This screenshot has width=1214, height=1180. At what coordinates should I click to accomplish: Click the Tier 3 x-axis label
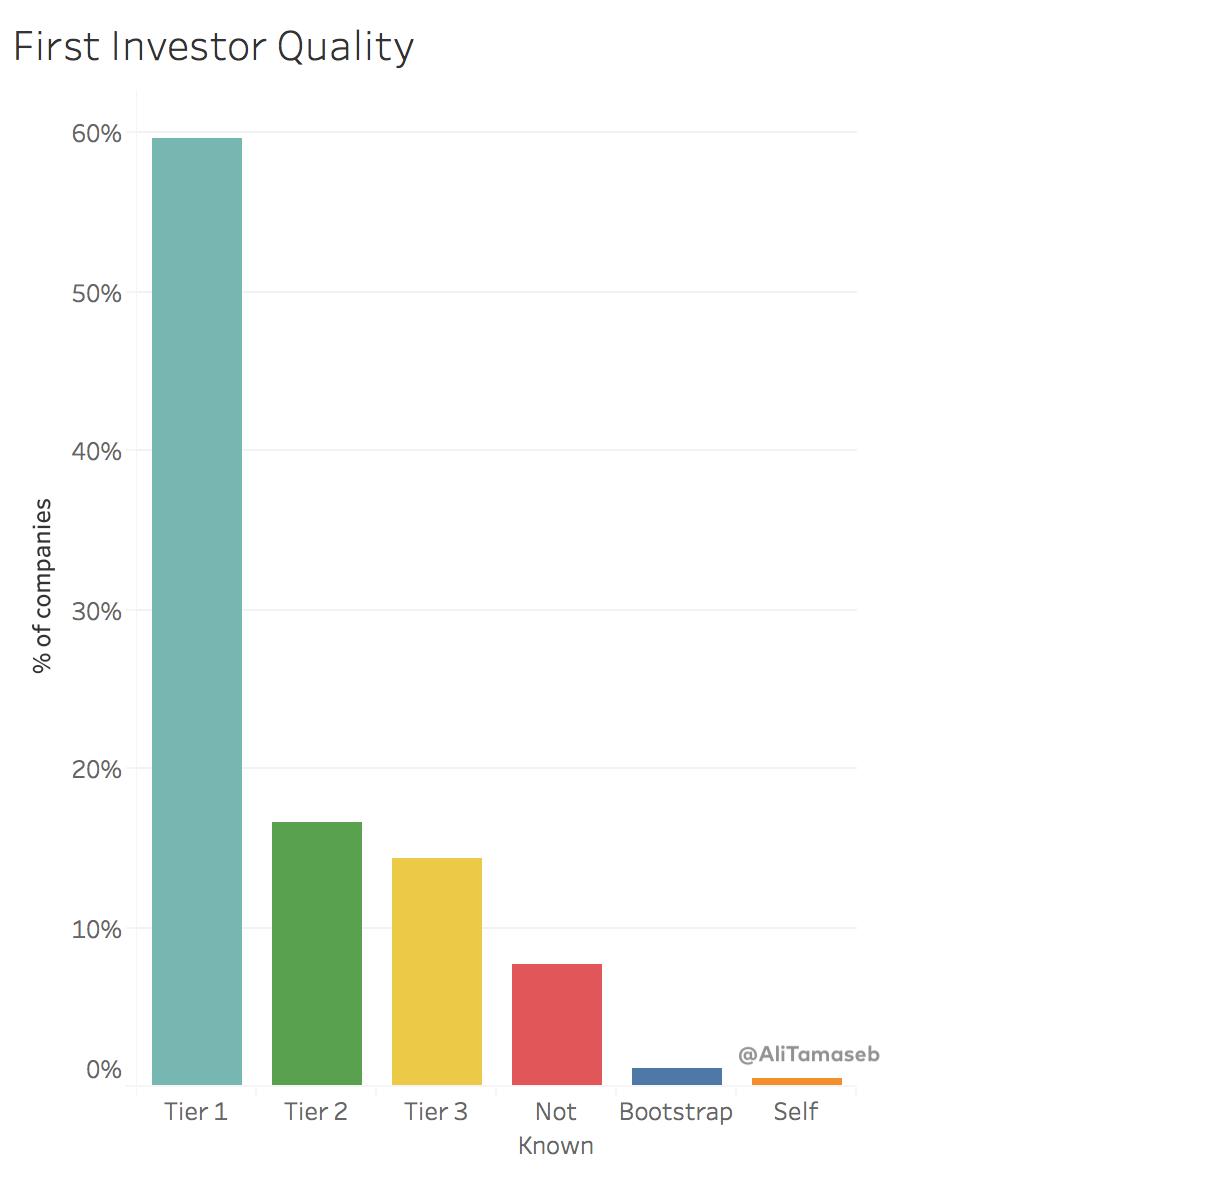436,1111
